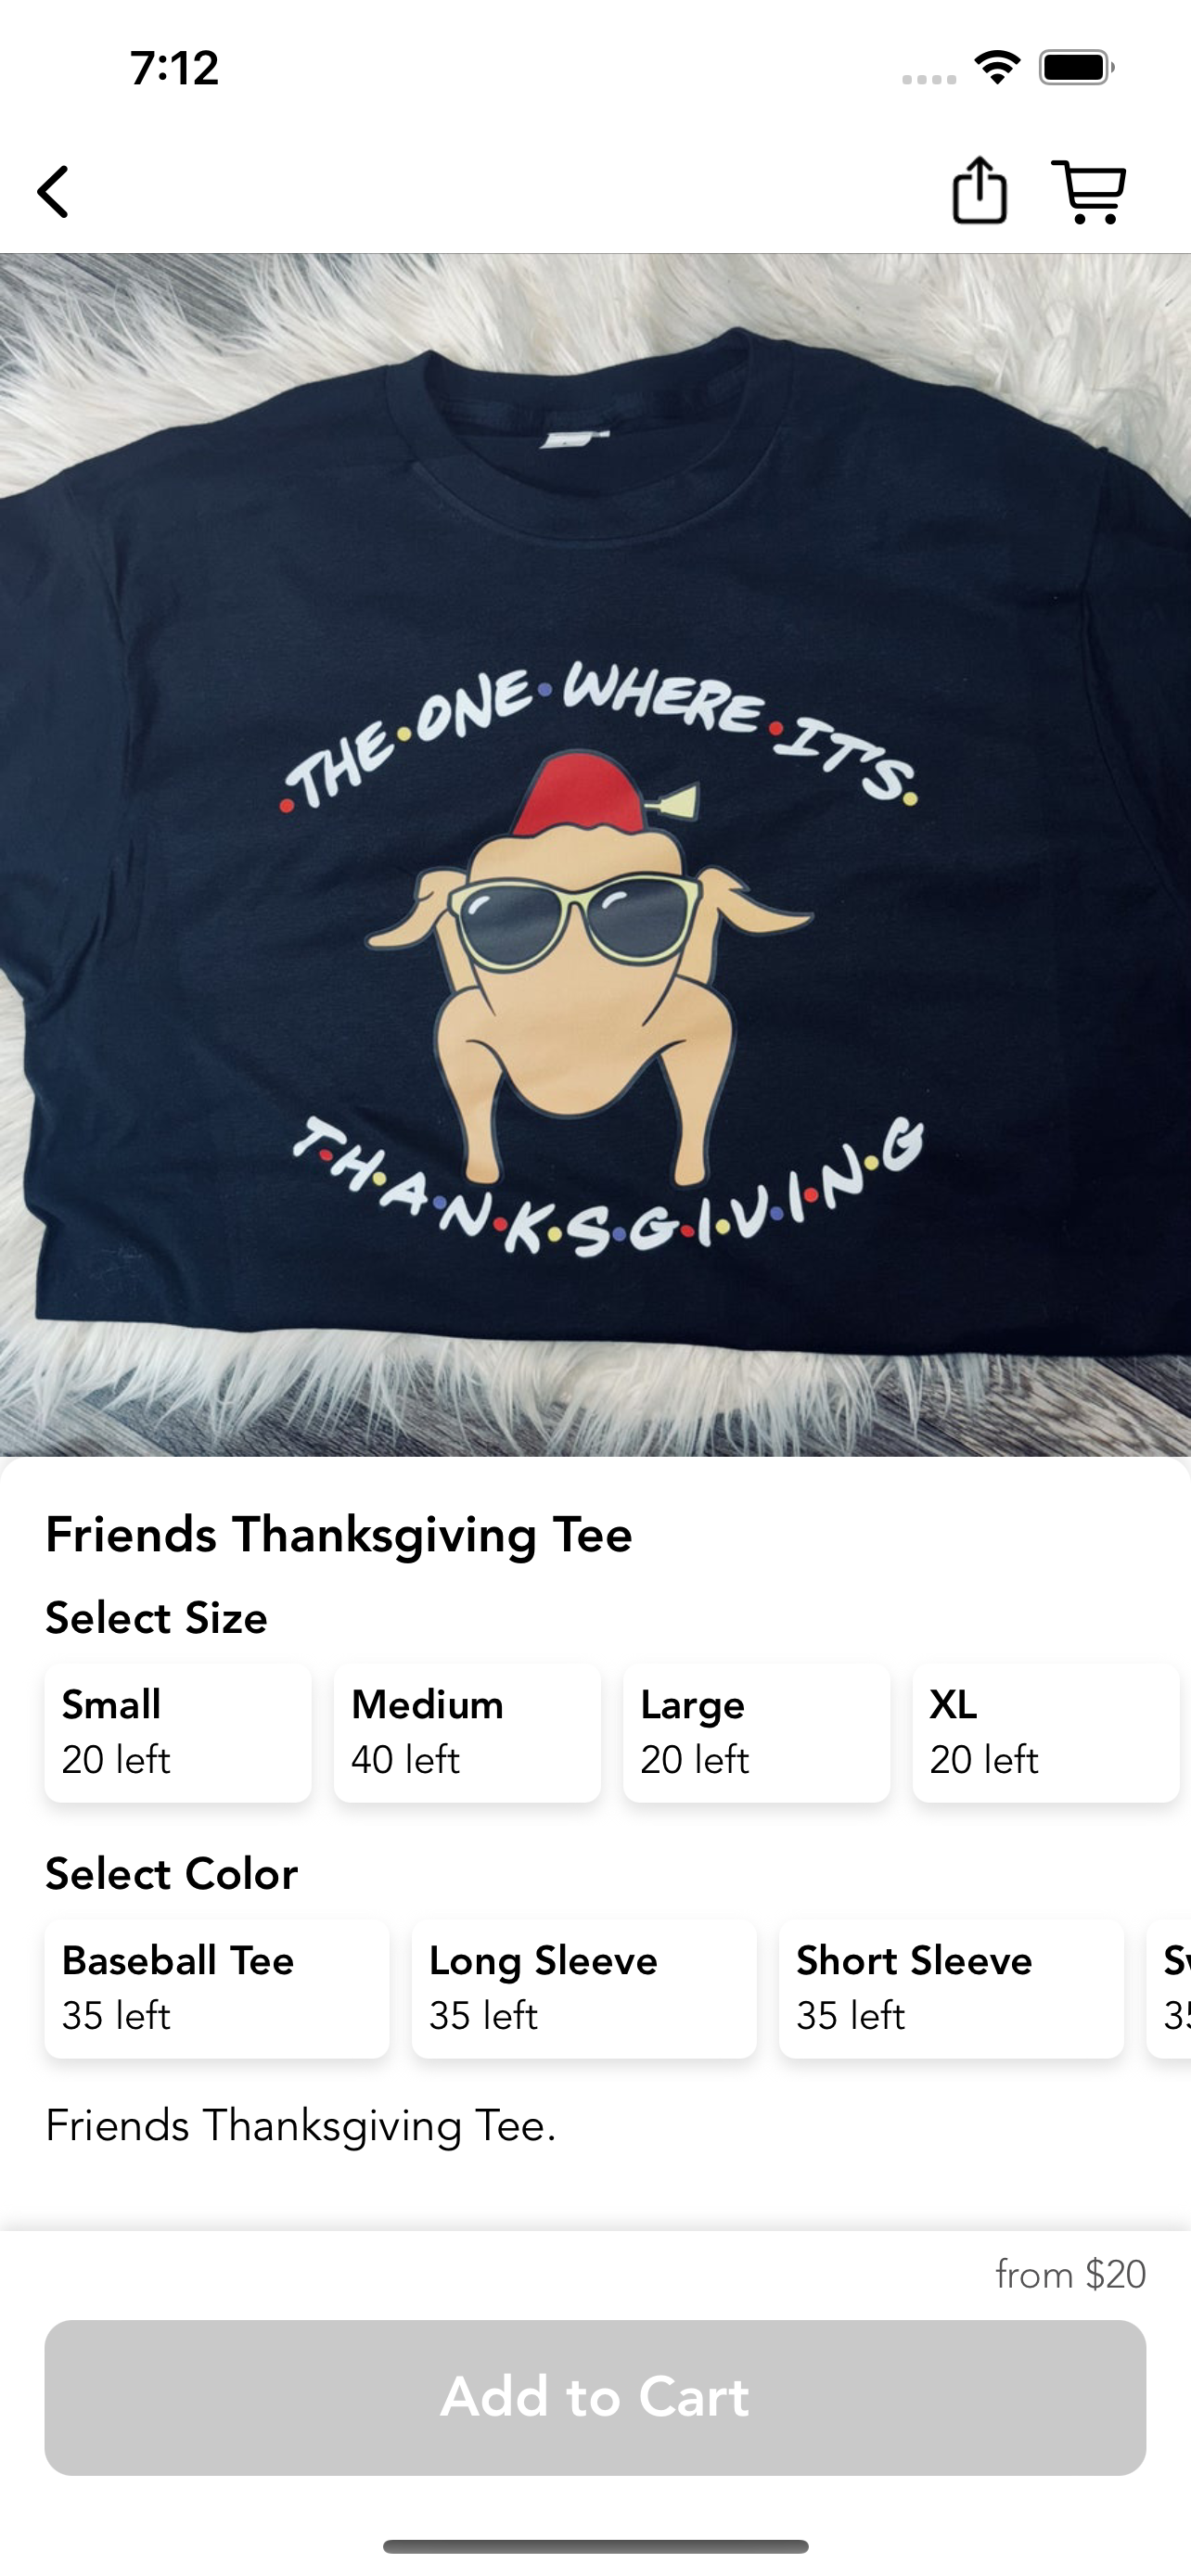
Task: Choose the Large size option
Action: 757,1733
